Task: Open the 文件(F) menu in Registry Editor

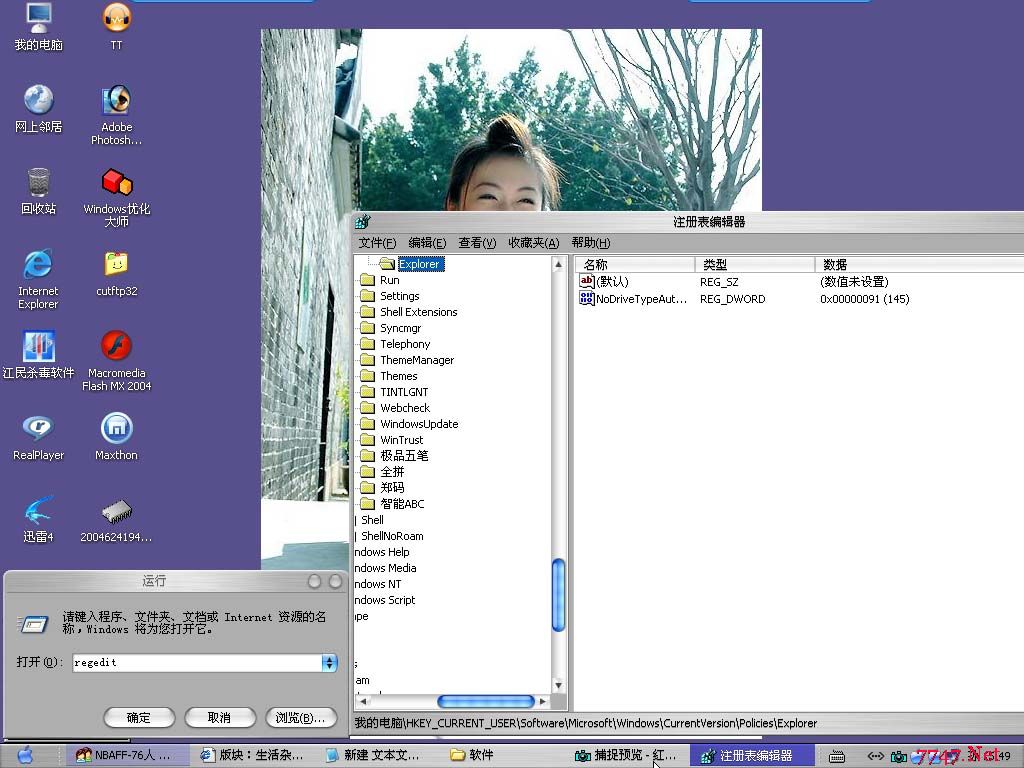Action: pos(377,243)
